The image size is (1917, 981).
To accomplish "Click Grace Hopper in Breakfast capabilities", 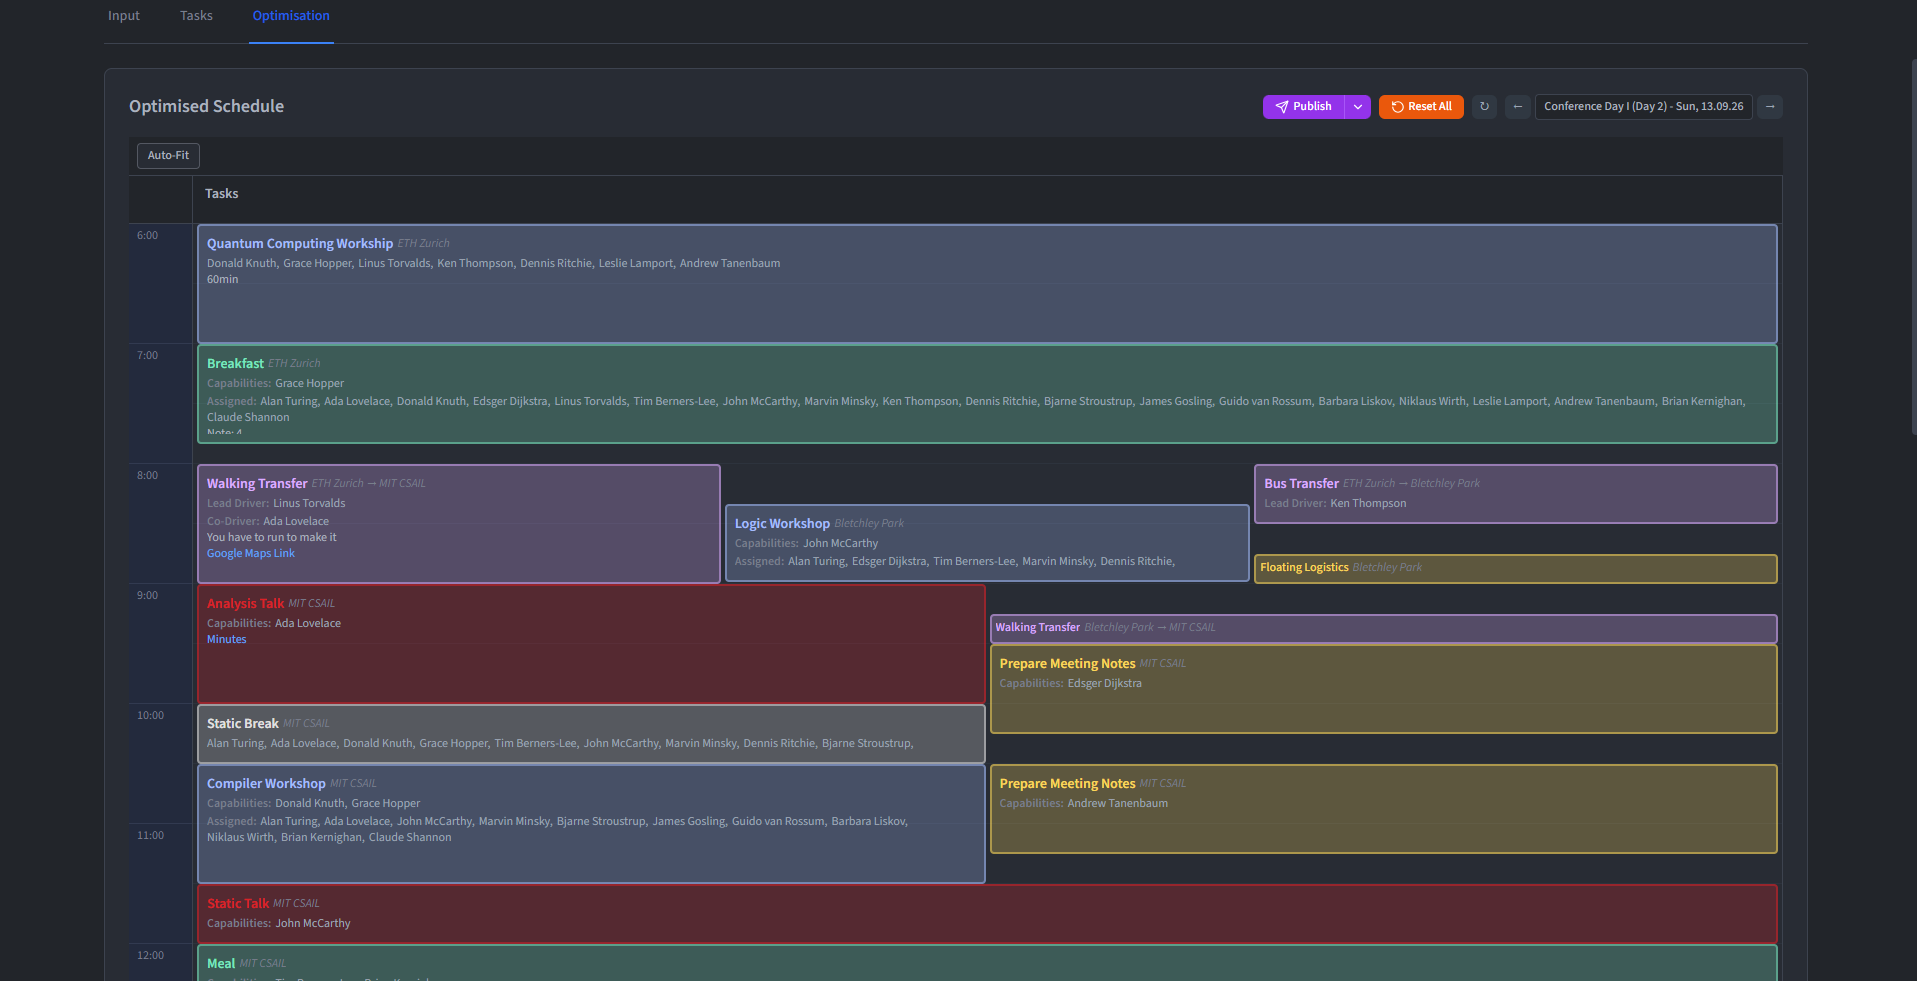I will (309, 384).
